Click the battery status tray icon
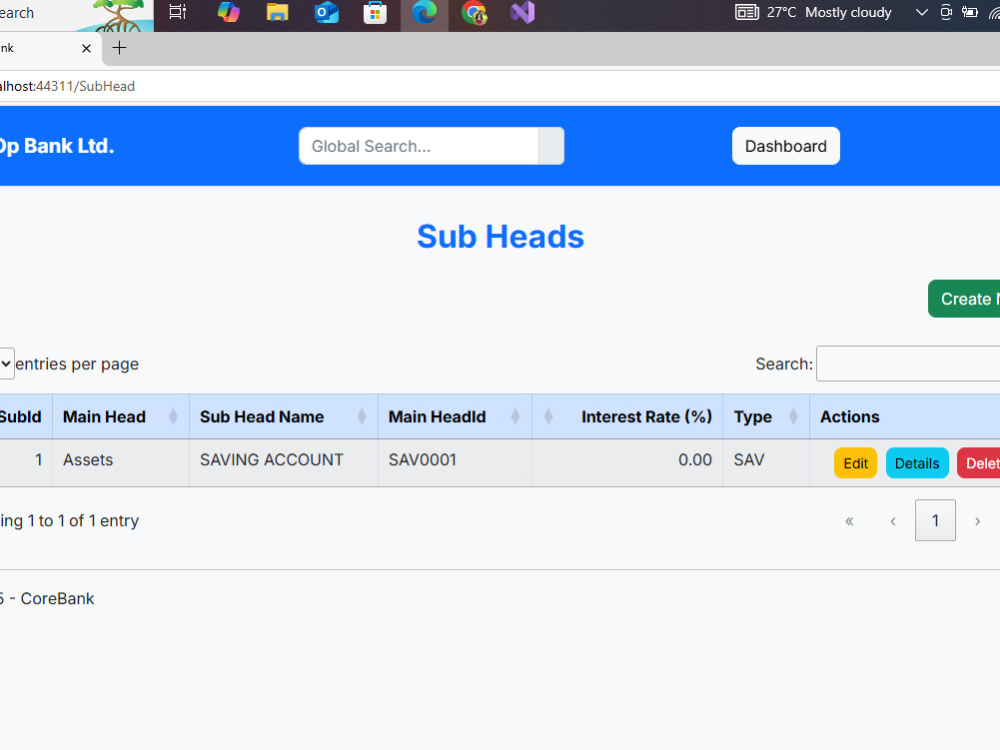 [970, 12]
